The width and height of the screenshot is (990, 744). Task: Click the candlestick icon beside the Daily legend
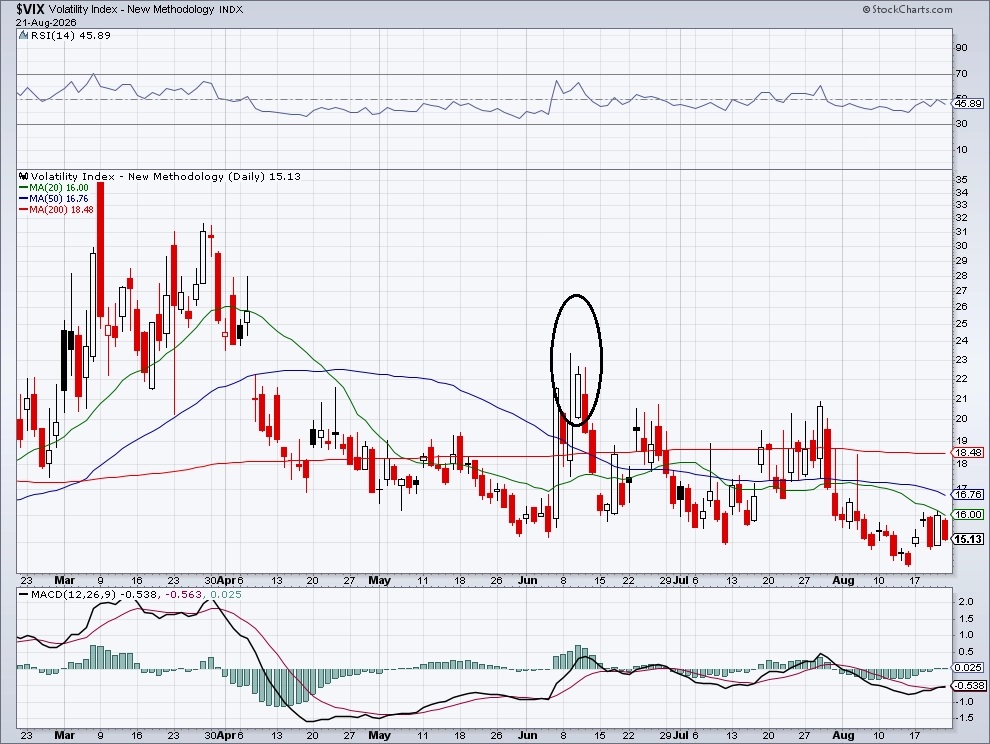click(x=24, y=177)
